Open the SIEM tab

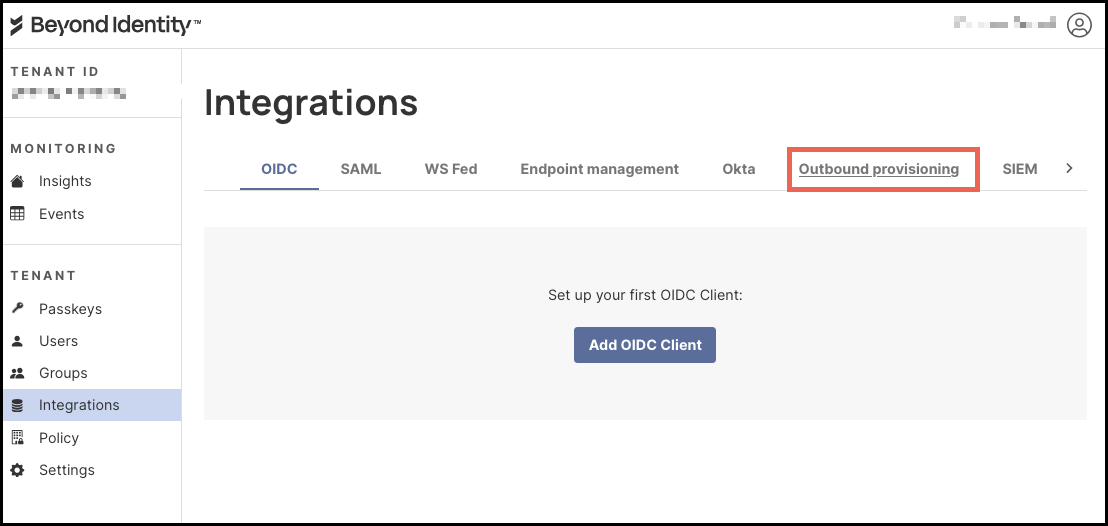pyautogui.click(x=1020, y=169)
